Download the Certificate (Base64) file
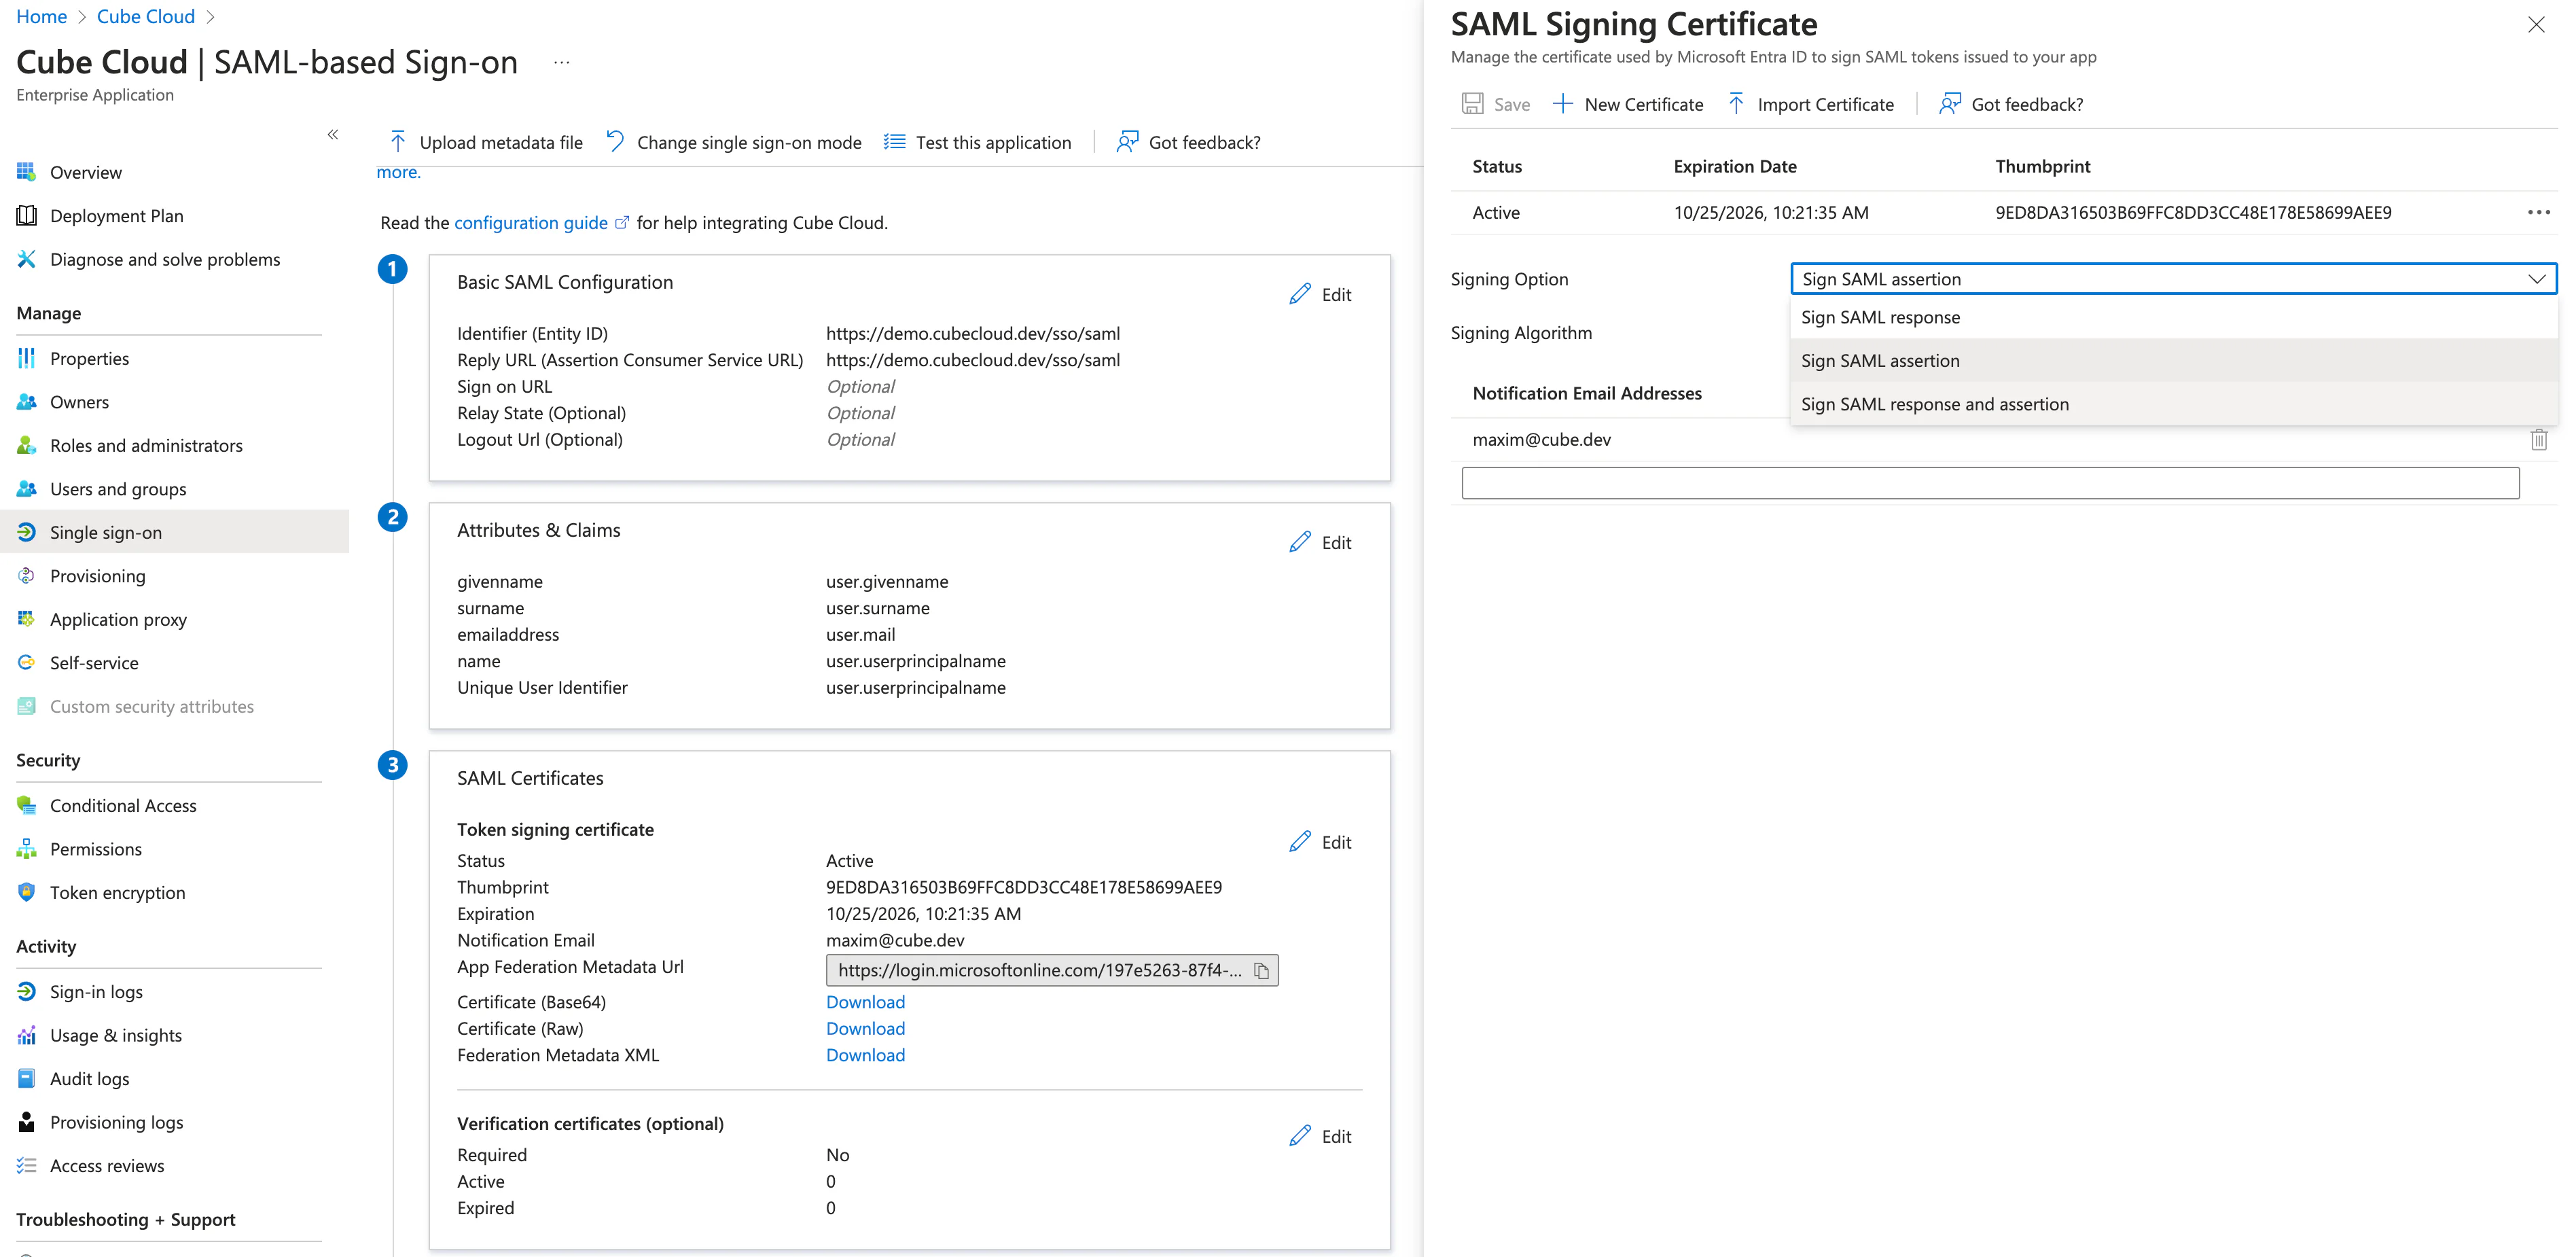 point(865,1002)
